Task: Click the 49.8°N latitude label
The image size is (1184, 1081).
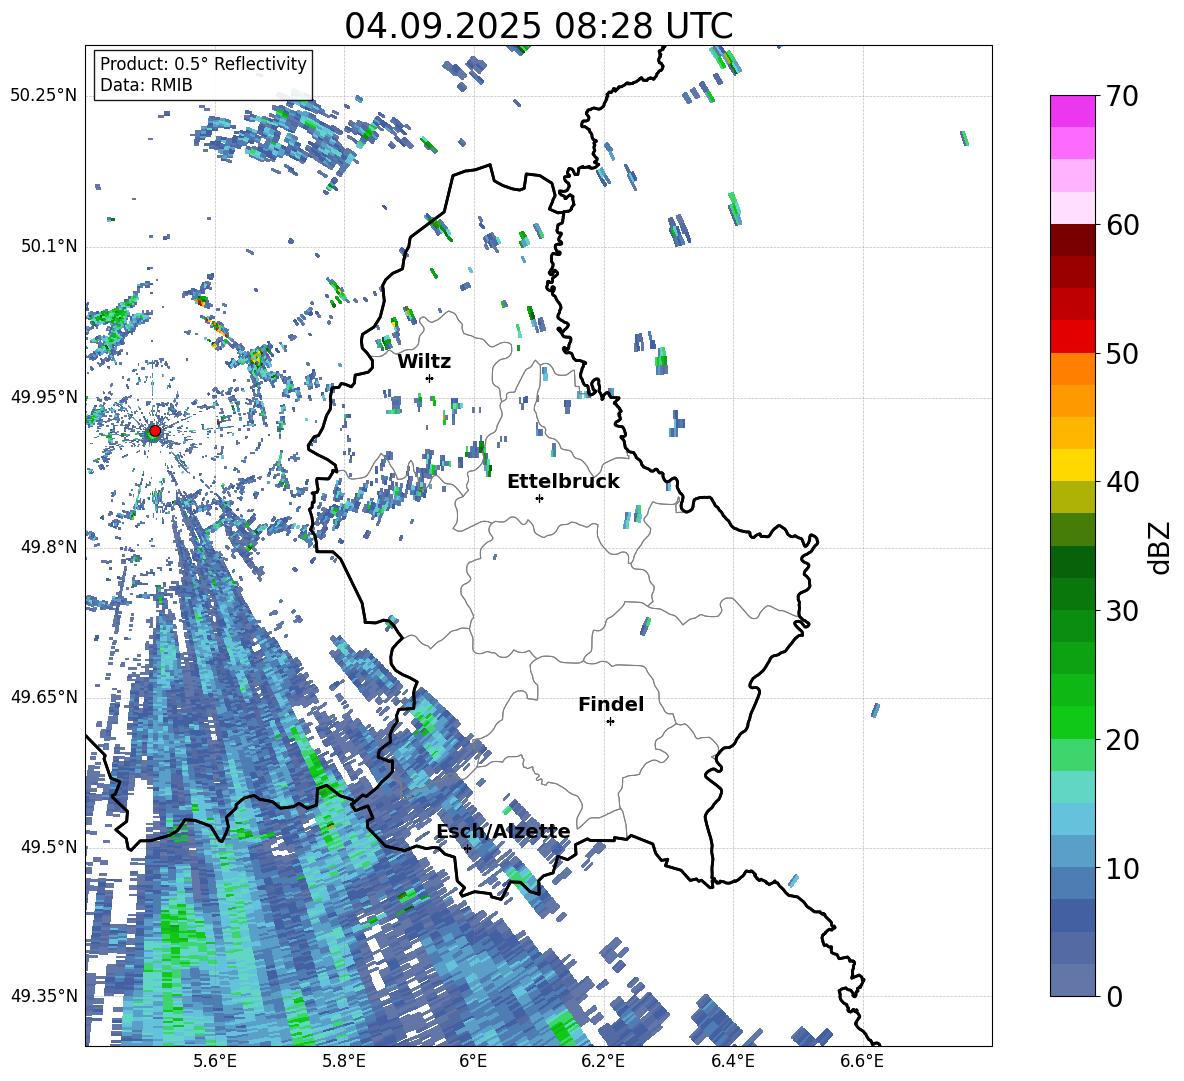Action: coord(49,547)
